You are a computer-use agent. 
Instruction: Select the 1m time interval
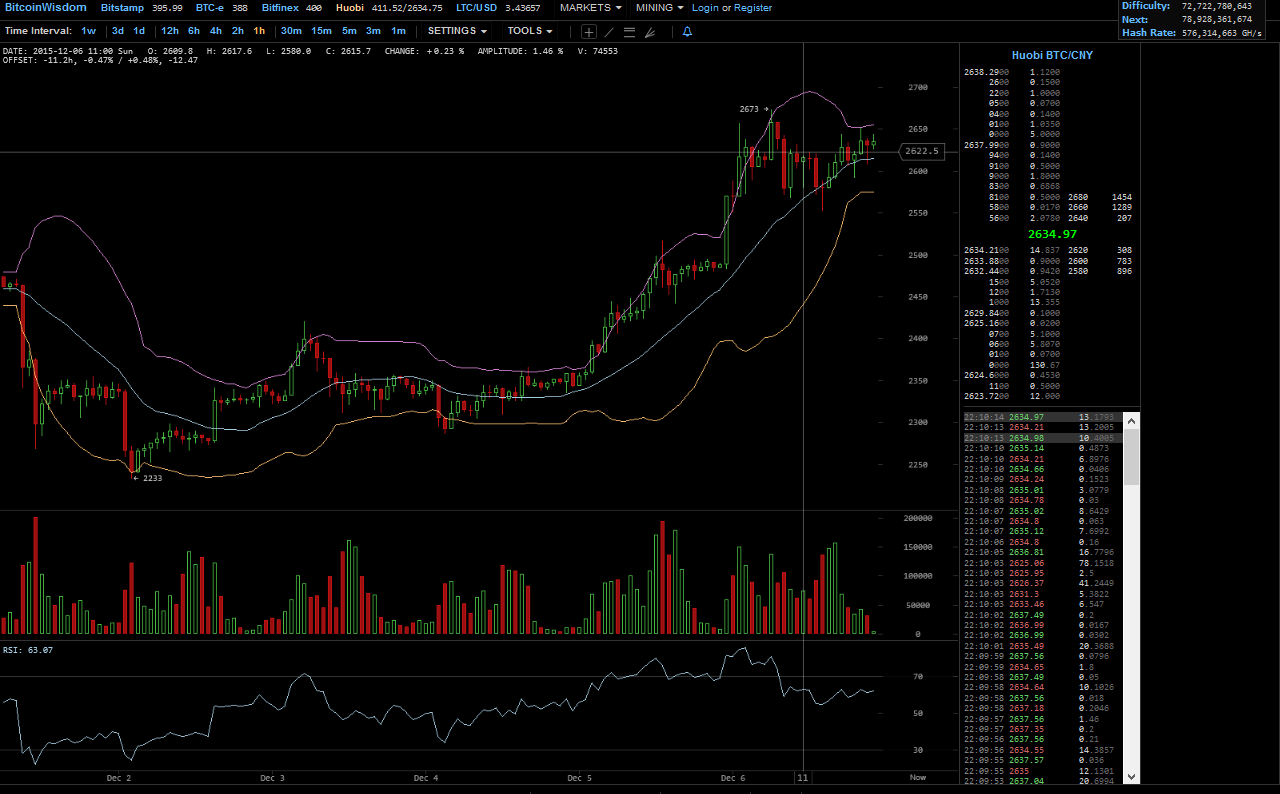point(398,31)
